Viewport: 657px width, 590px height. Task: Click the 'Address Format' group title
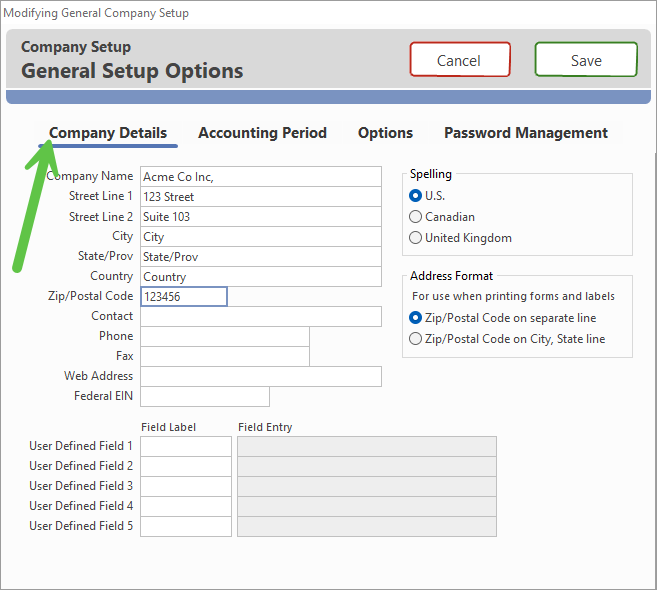(451, 276)
